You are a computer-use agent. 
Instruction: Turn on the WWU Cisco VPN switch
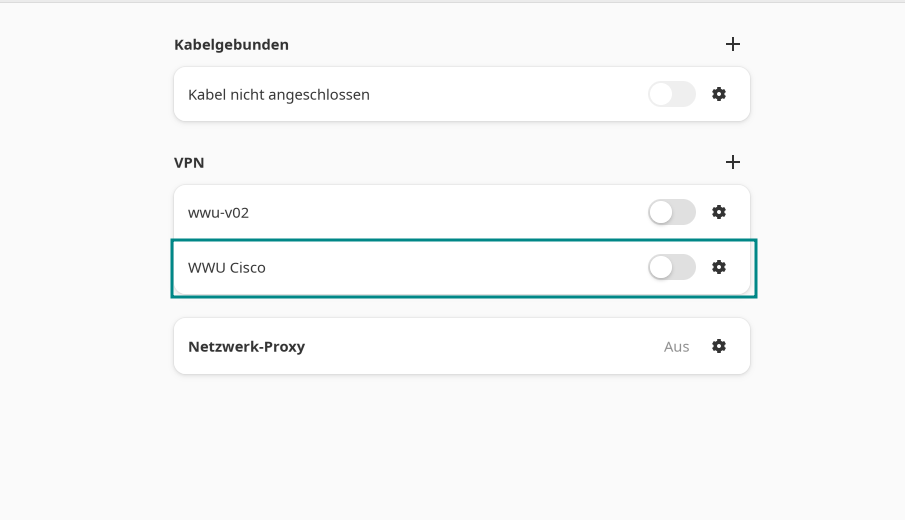(671, 267)
